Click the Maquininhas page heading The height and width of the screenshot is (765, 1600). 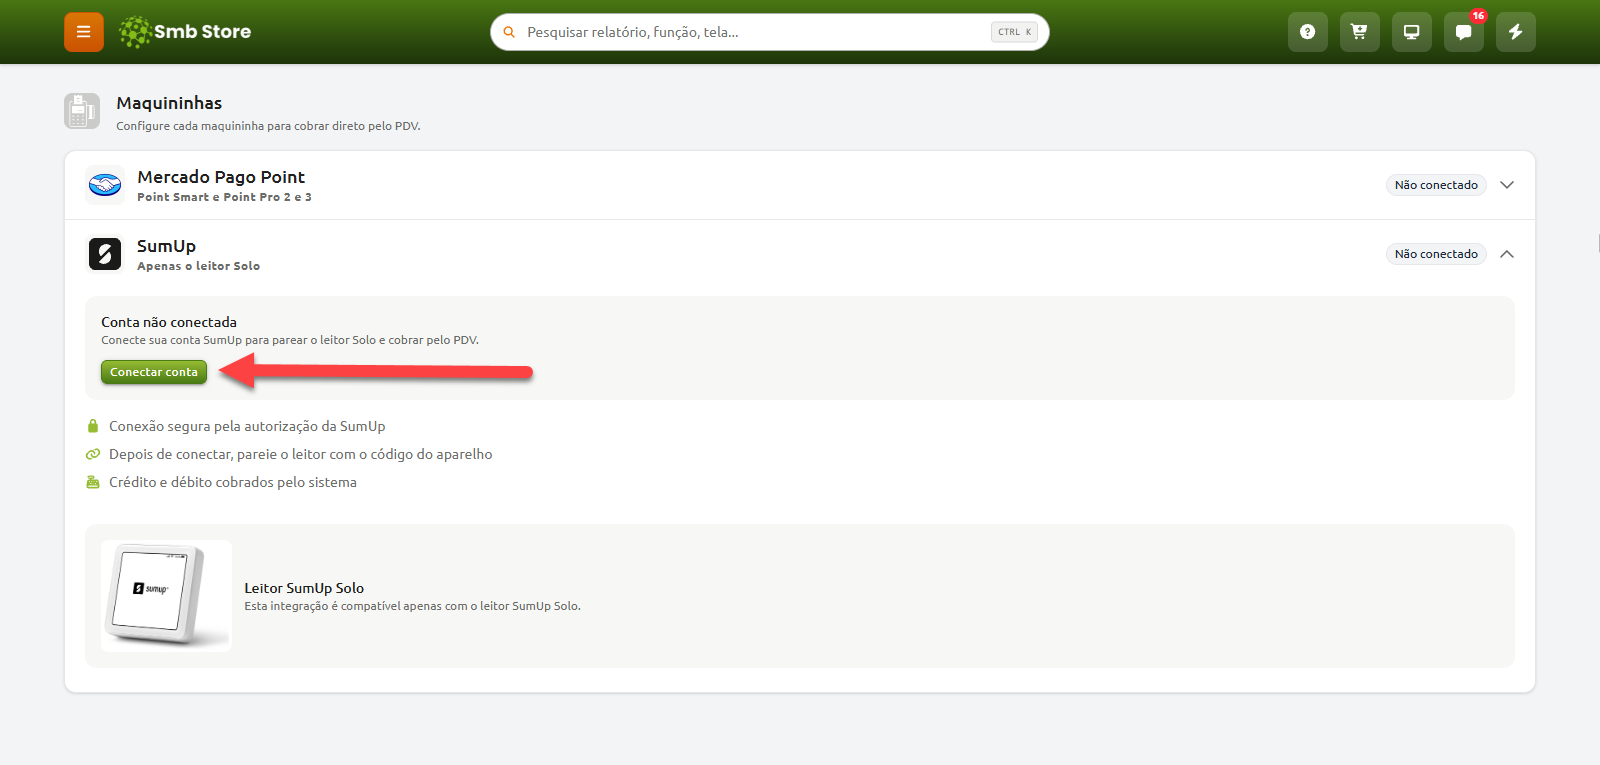(169, 103)
